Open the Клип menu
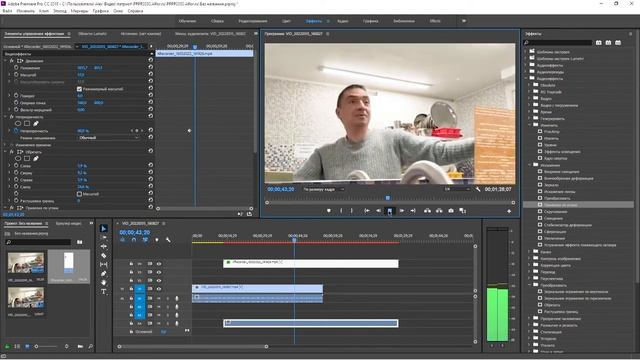 point(44,11)
